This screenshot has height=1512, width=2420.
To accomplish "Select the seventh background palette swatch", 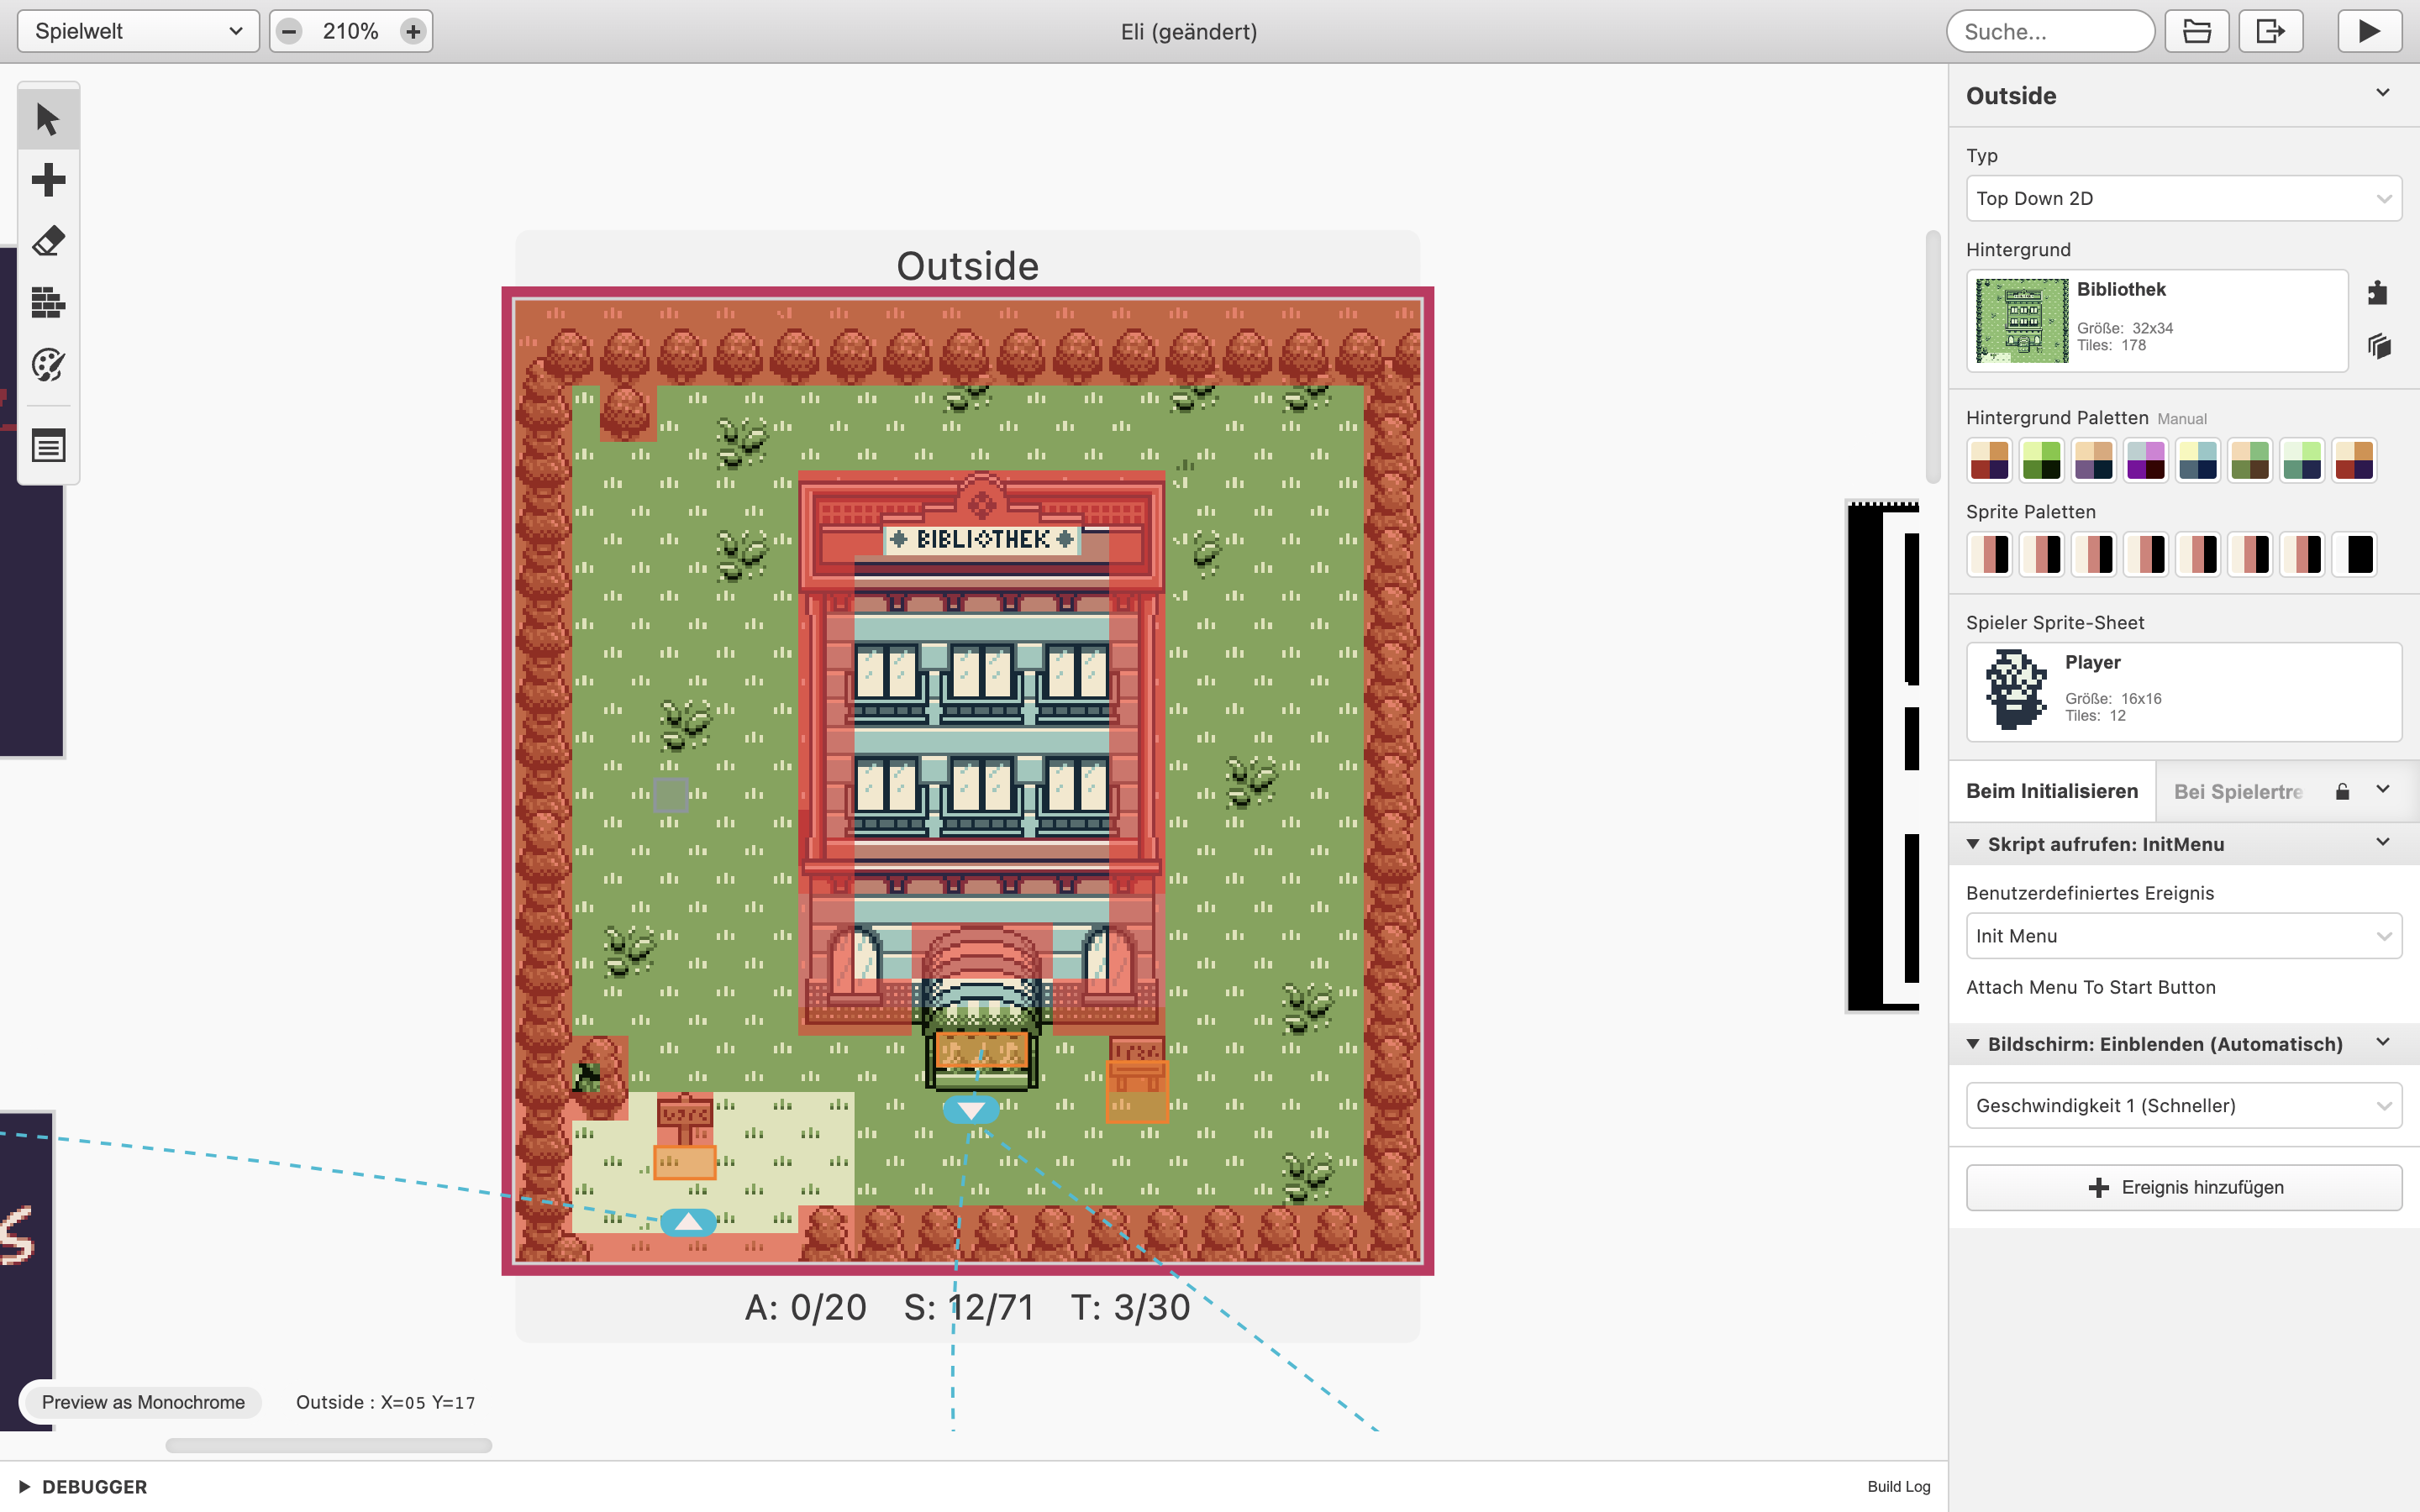I will point(2301,460).
